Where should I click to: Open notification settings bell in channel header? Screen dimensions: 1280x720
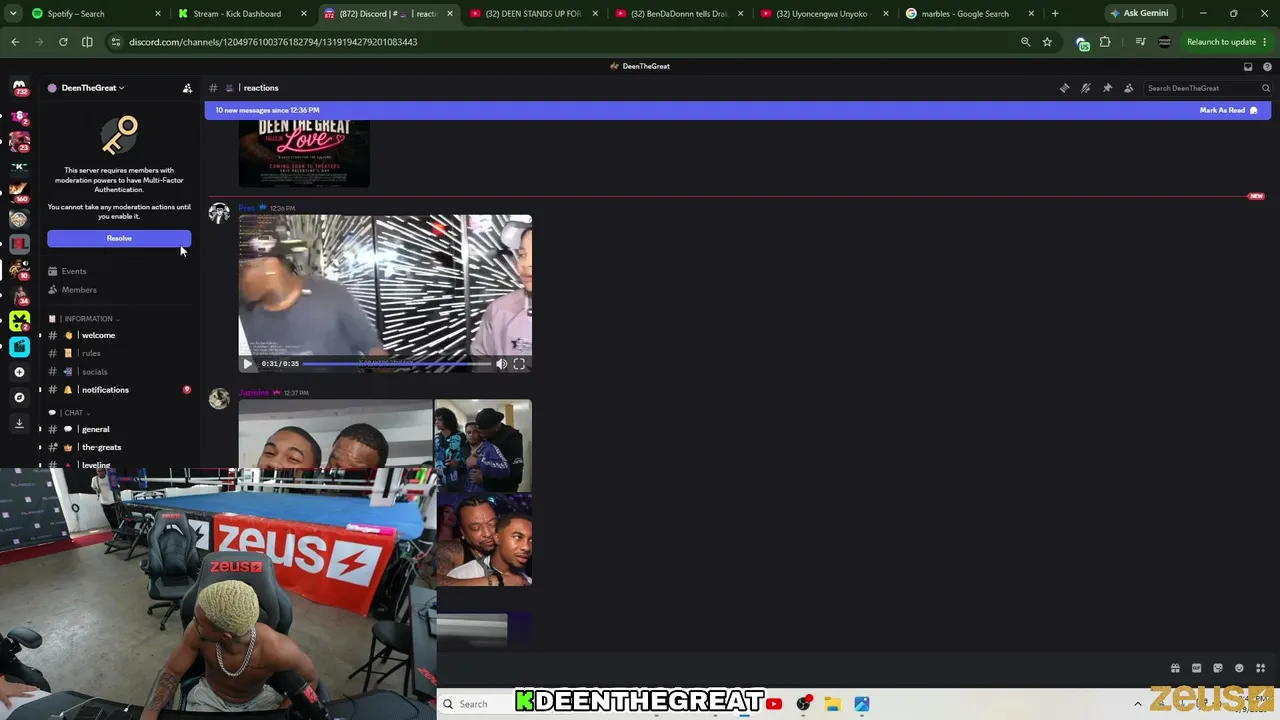tap(1086, 88)
